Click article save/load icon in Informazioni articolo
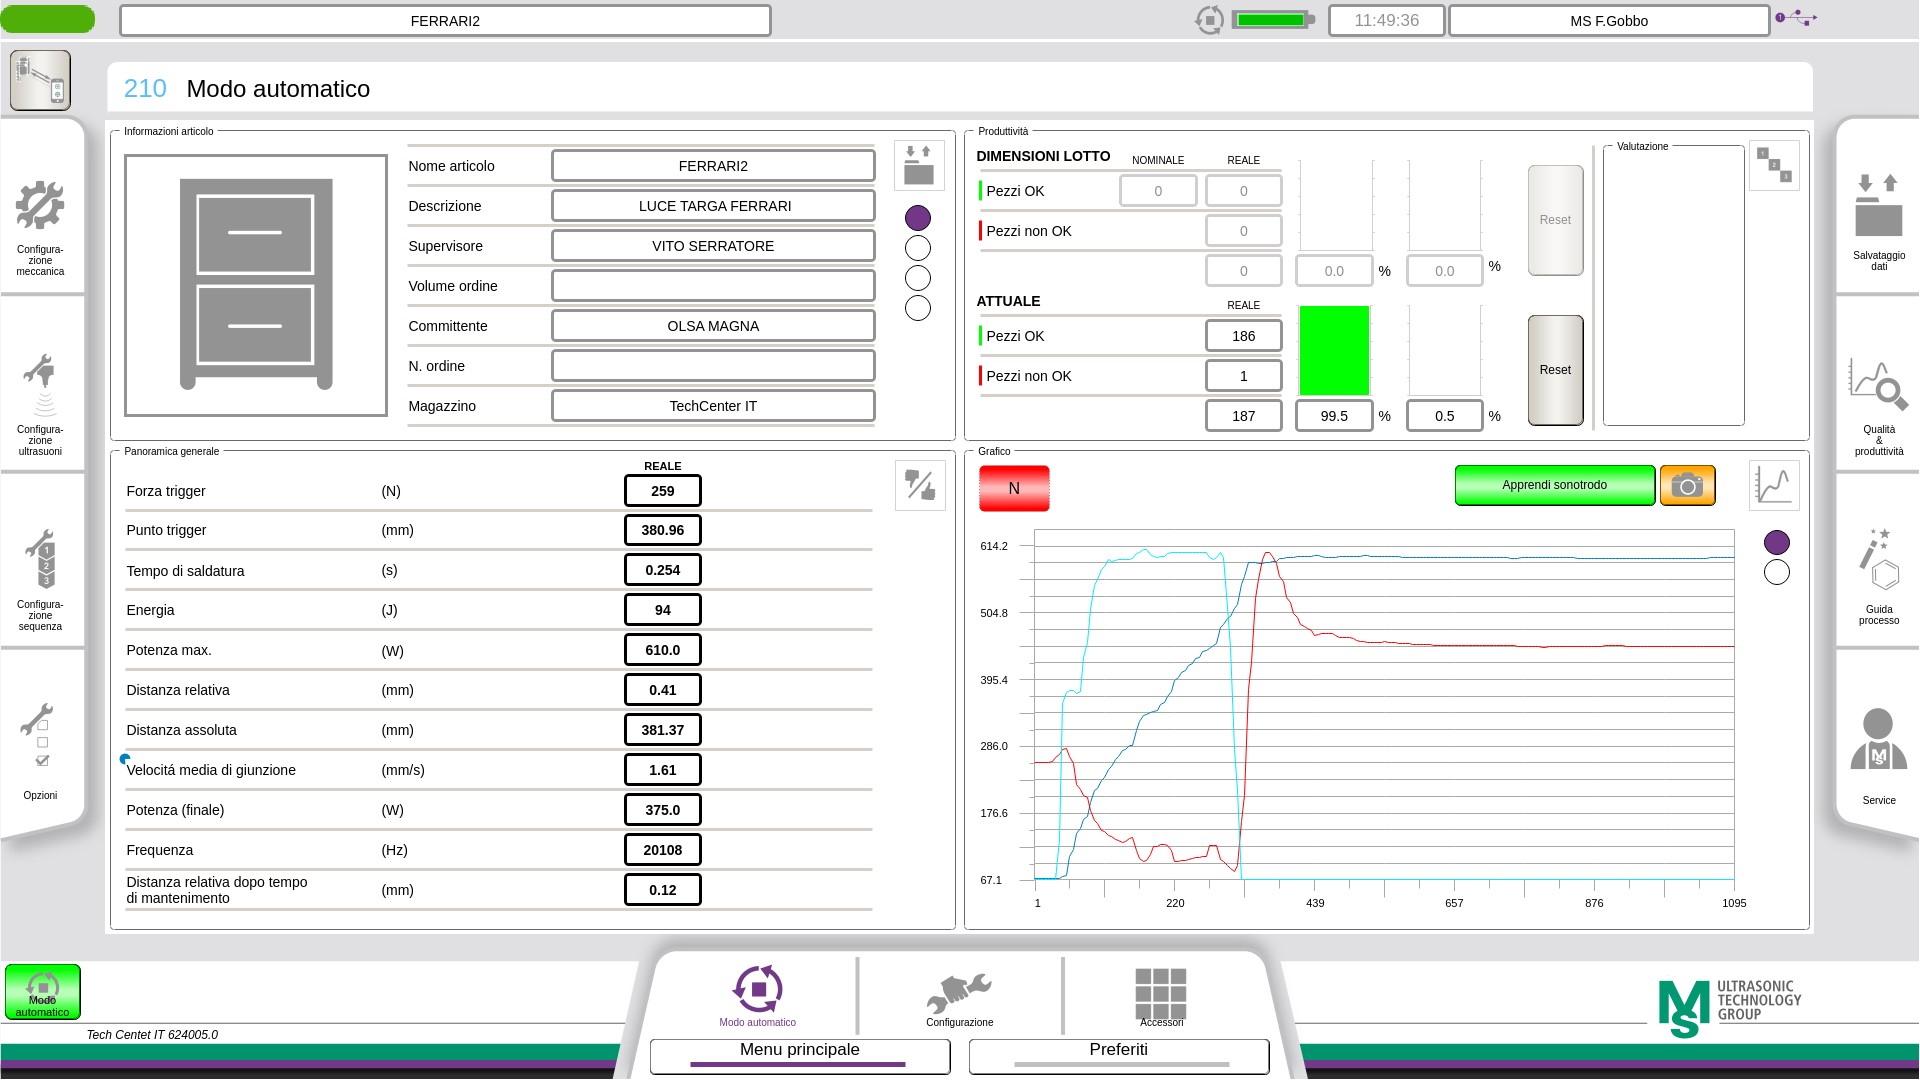Viewport: 1920px width, 1080px height. [918, 165]
